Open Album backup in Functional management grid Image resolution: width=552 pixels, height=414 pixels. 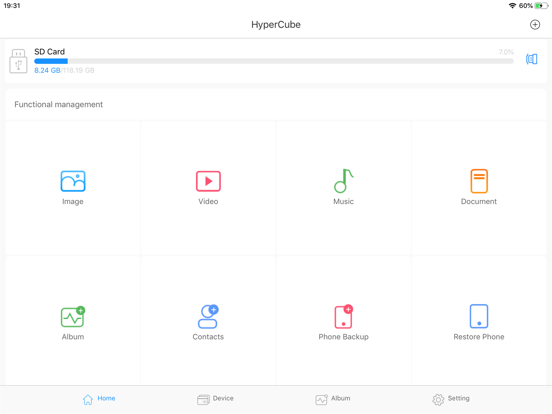(73, 322)
